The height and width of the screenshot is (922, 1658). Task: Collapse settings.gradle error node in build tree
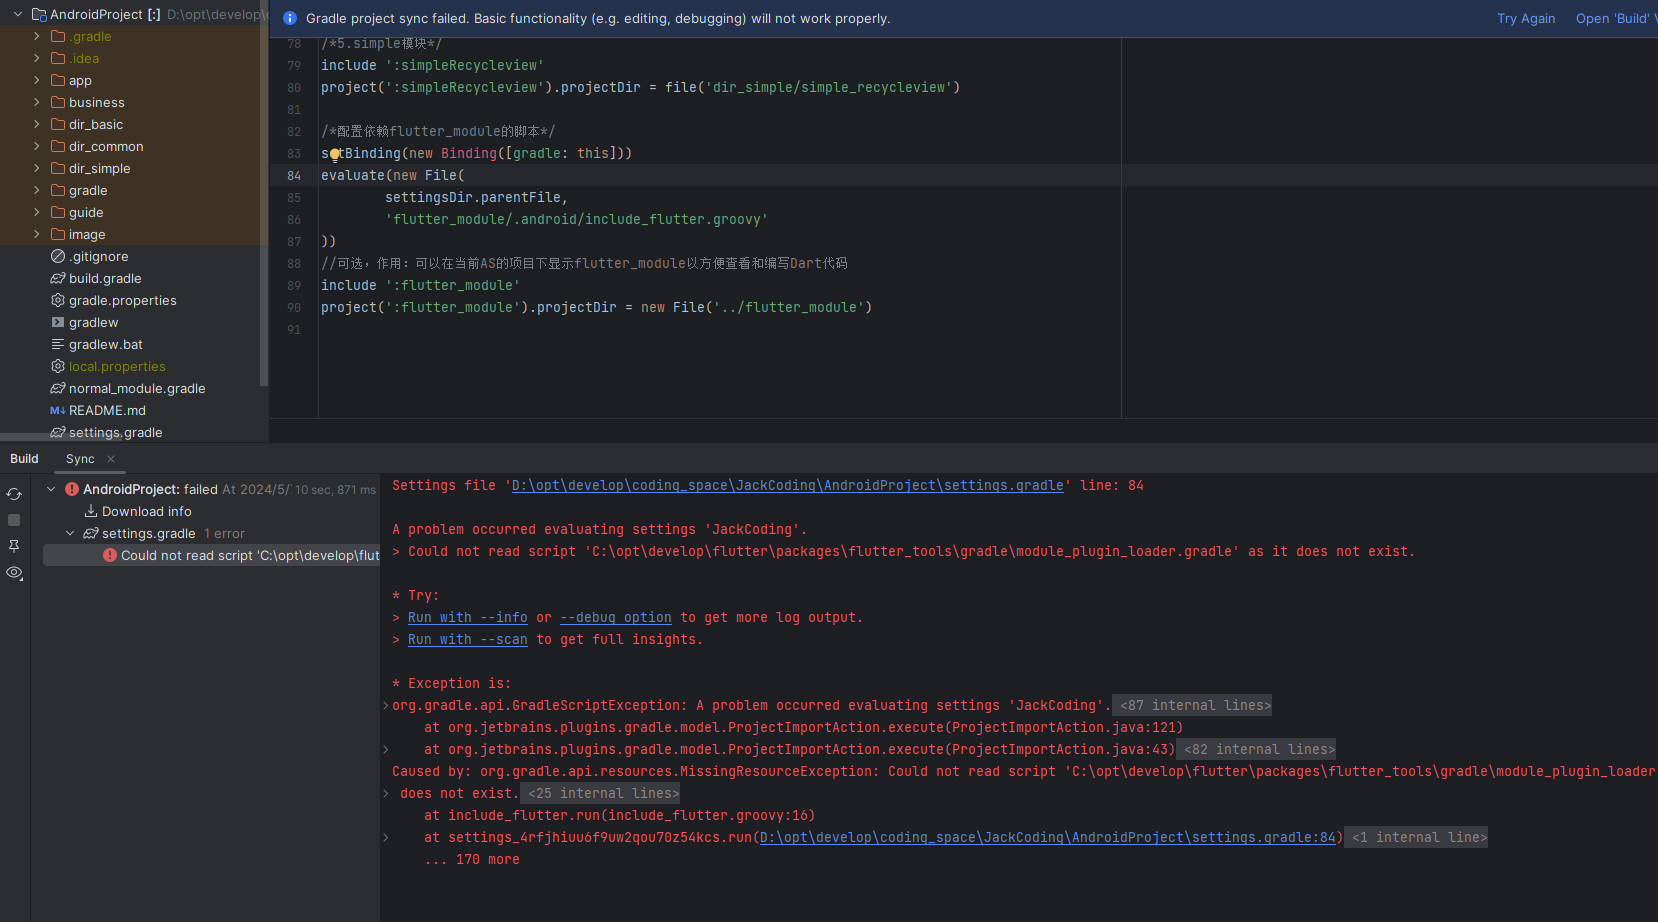click(x=70, y=533)
